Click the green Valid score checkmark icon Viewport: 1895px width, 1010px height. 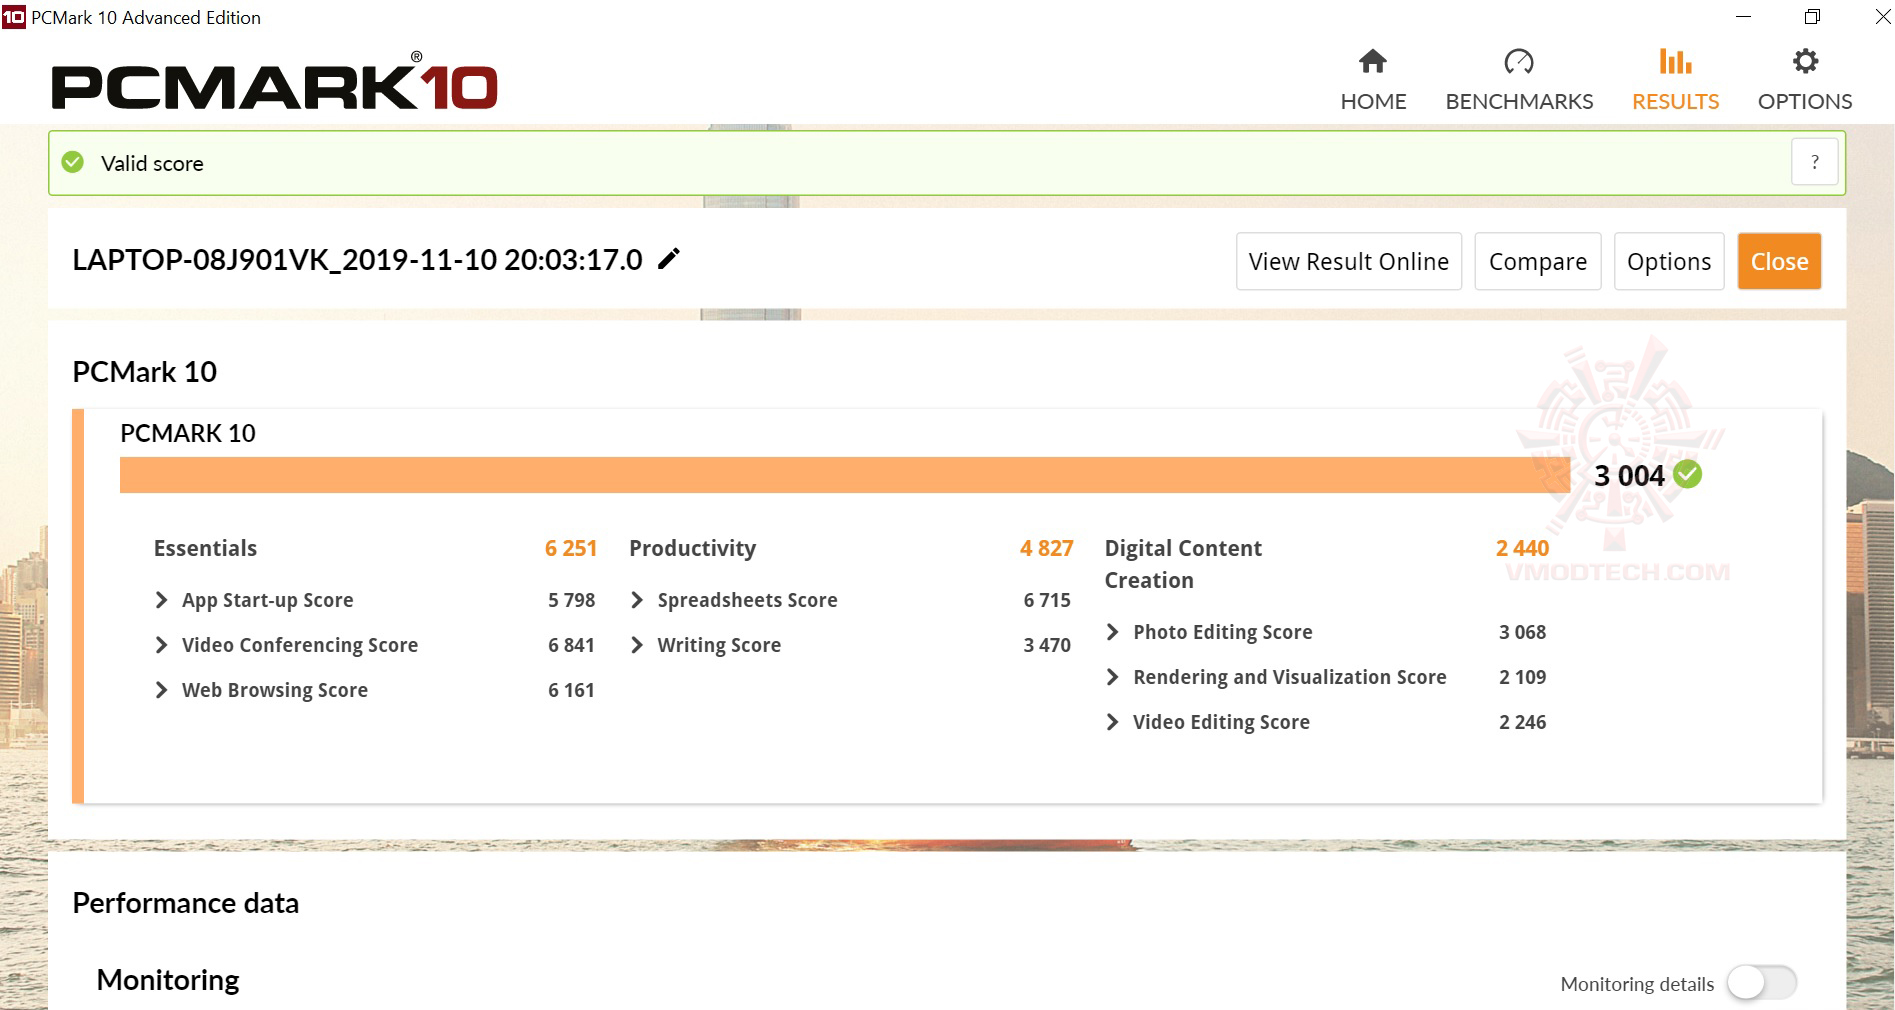pyautogui.click(x=73, y=162)
